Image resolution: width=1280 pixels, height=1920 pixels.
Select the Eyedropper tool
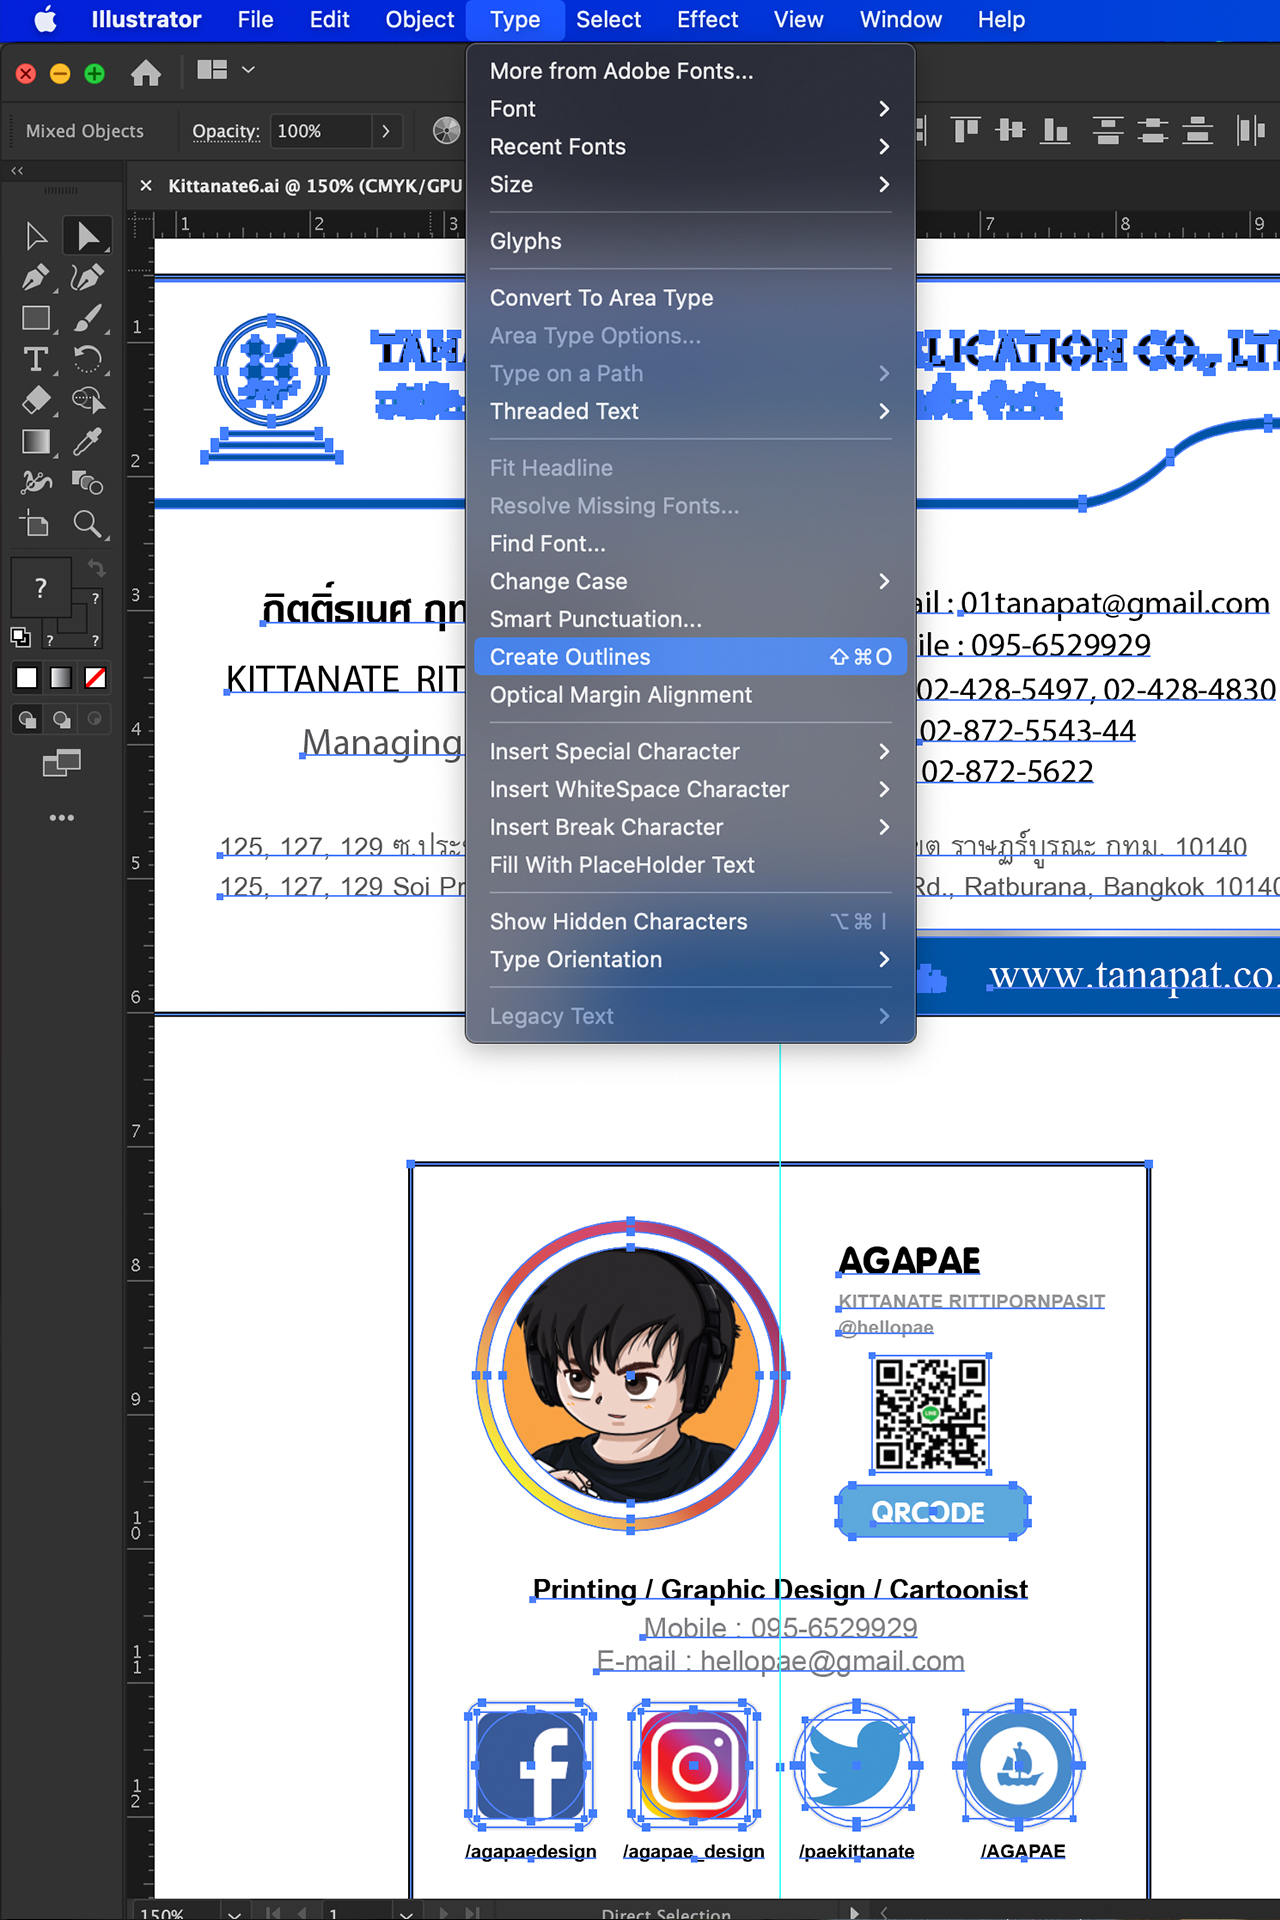coord(88,441)
